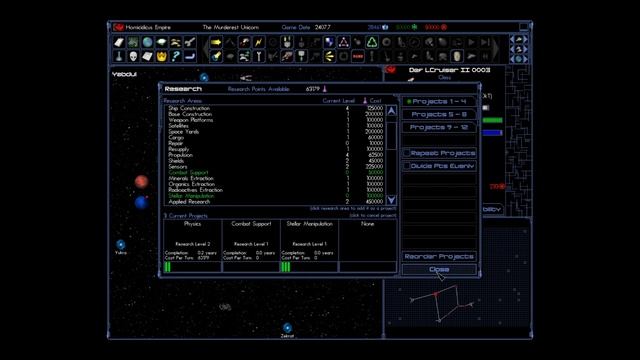Cancel the Physics current project
Viewport: 640px width, 360px height.
[x=193, y=241]
